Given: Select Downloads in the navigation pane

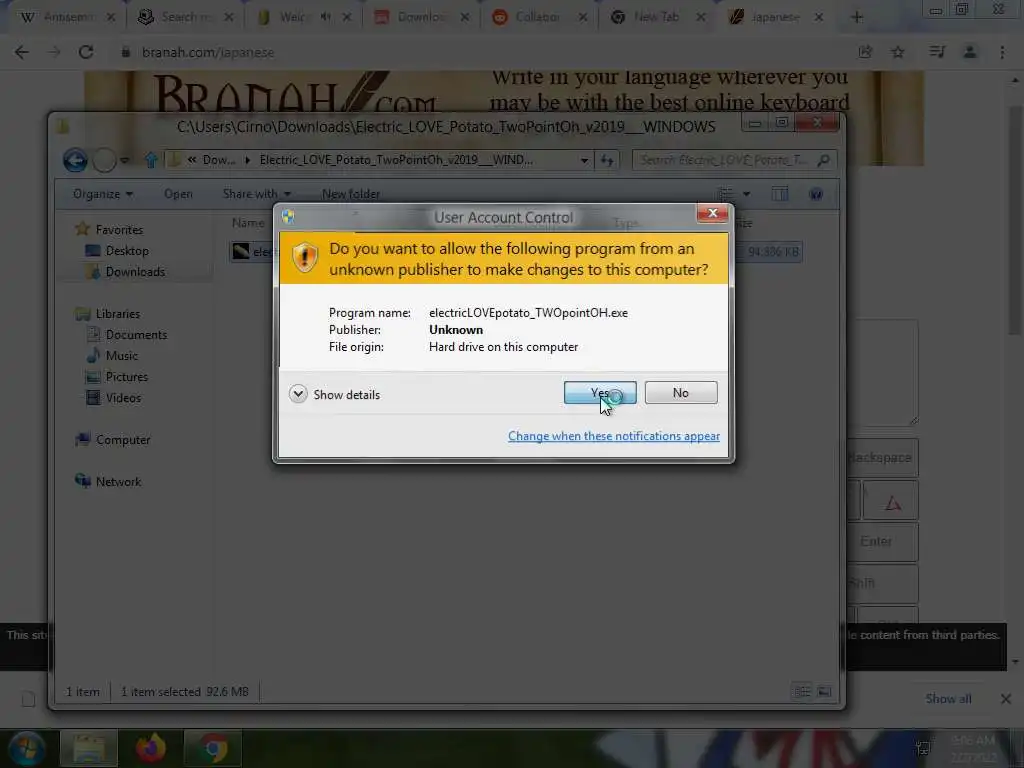Looking at the screenshot, I should click(135, 272).
